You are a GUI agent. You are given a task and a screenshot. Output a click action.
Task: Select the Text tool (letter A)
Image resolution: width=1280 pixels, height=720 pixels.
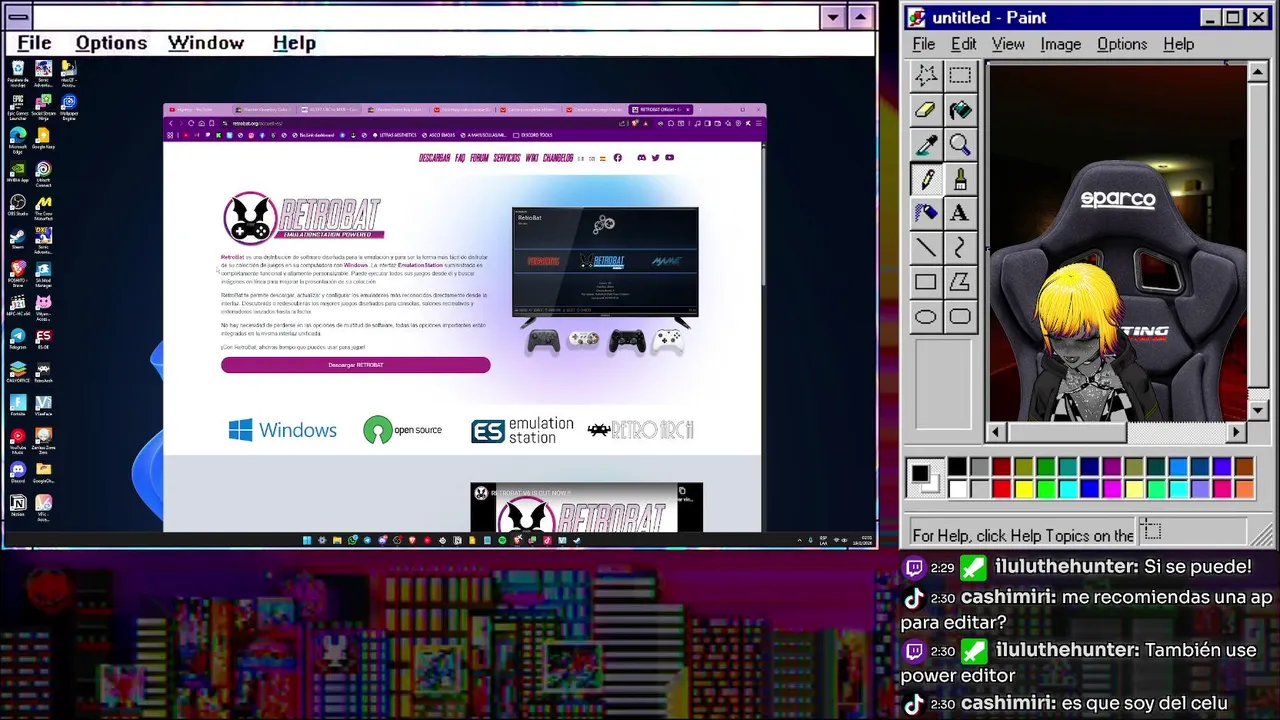coord(960,213)
